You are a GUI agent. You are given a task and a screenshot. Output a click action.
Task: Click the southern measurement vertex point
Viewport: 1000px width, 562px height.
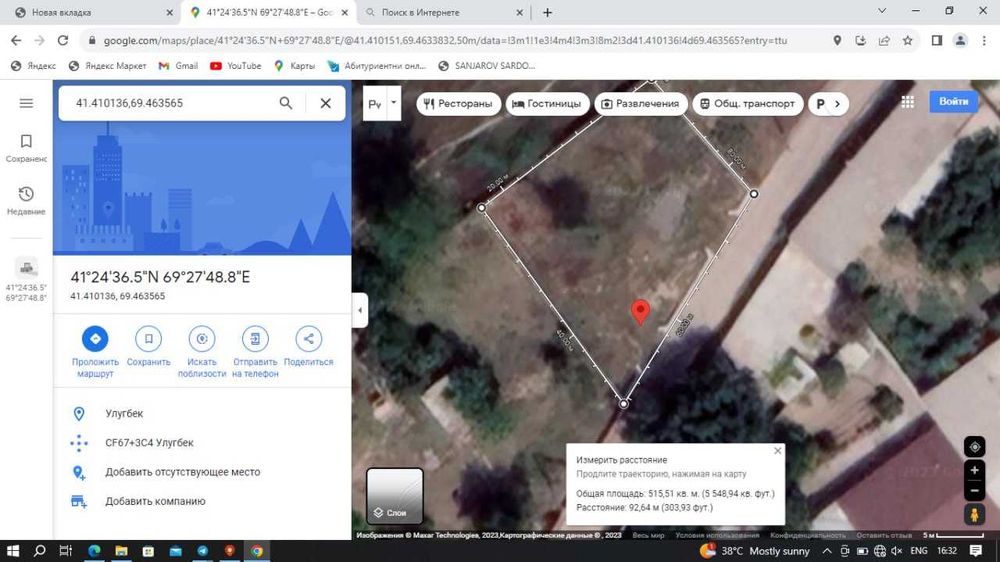(x=624, y=404)
